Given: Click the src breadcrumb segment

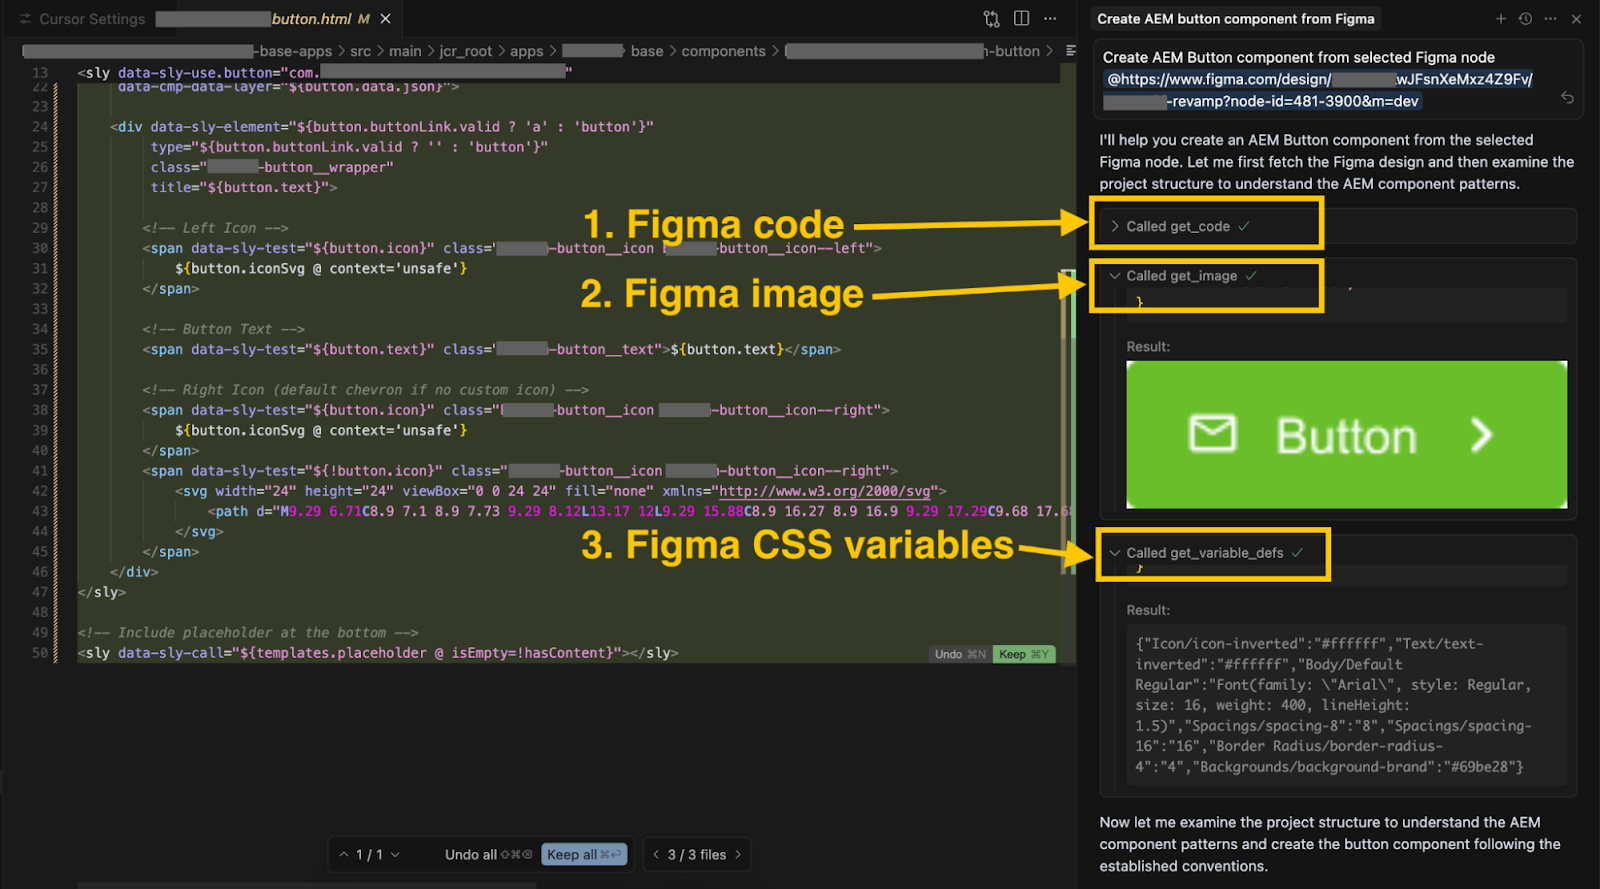Looking at the screenshot, I should click(x=360, y=51).
